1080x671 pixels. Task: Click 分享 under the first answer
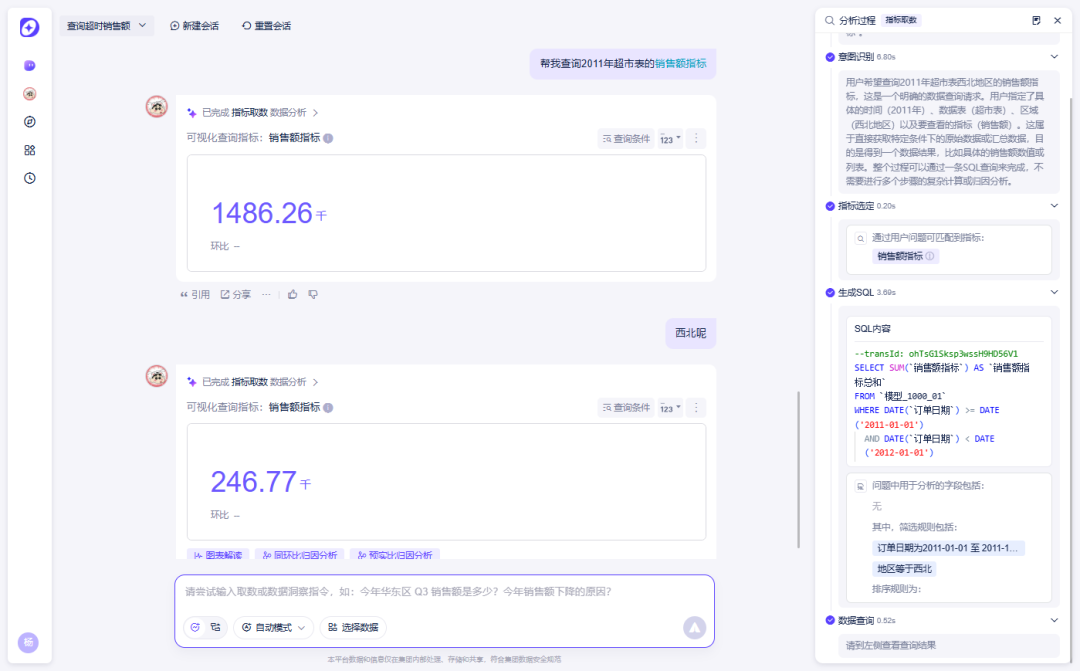pyautogui.click(x=236, y=294)
